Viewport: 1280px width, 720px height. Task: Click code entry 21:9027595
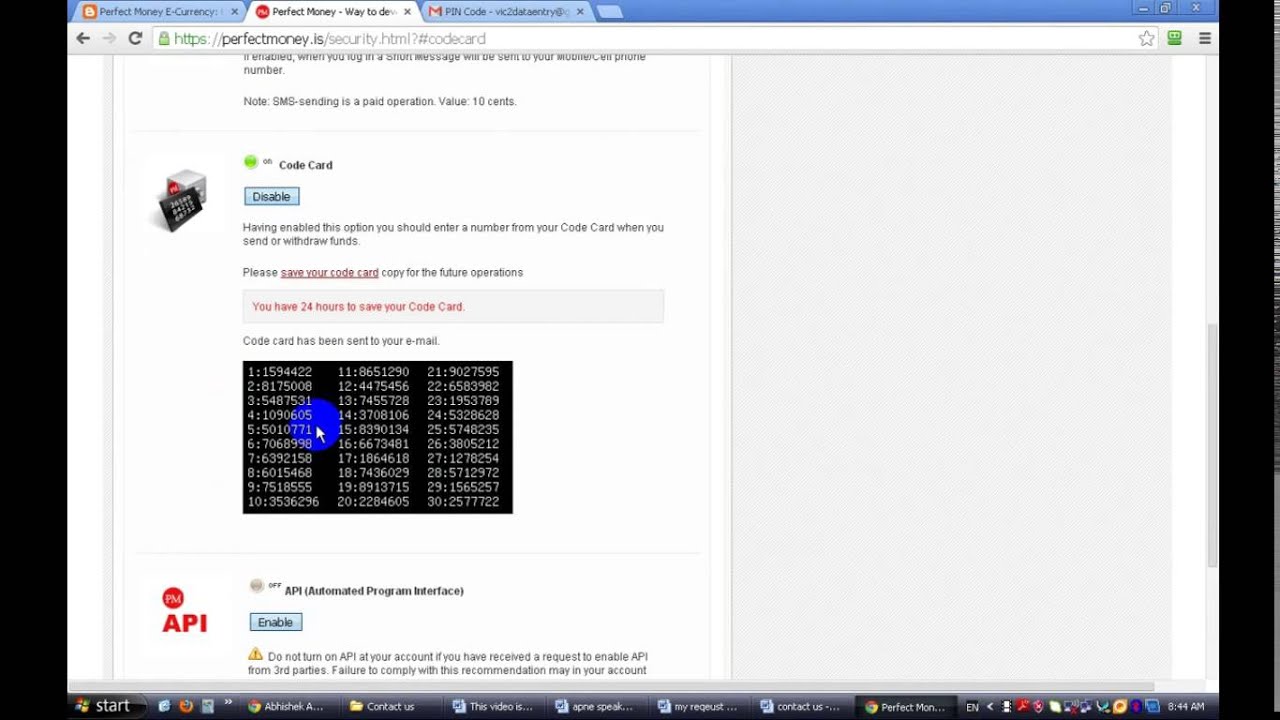[463, 372]
